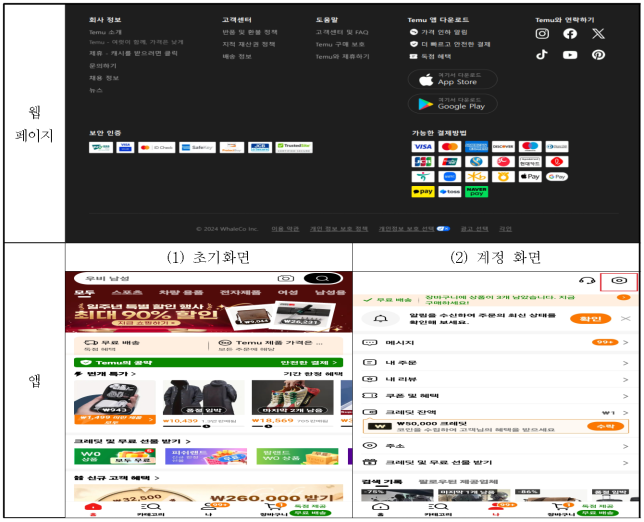644x522 pixels.
Task: Open the '내 리뷰' row chevron
Action: tap(626, 379)
